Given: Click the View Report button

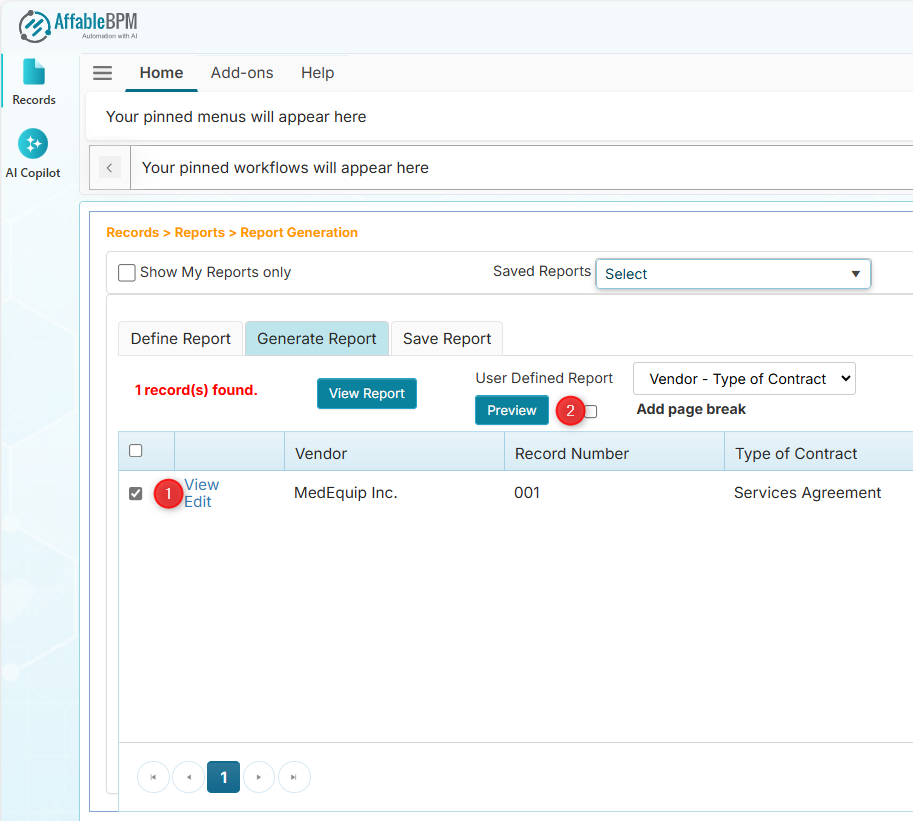Looking at the screenshot, I should 366,393.
